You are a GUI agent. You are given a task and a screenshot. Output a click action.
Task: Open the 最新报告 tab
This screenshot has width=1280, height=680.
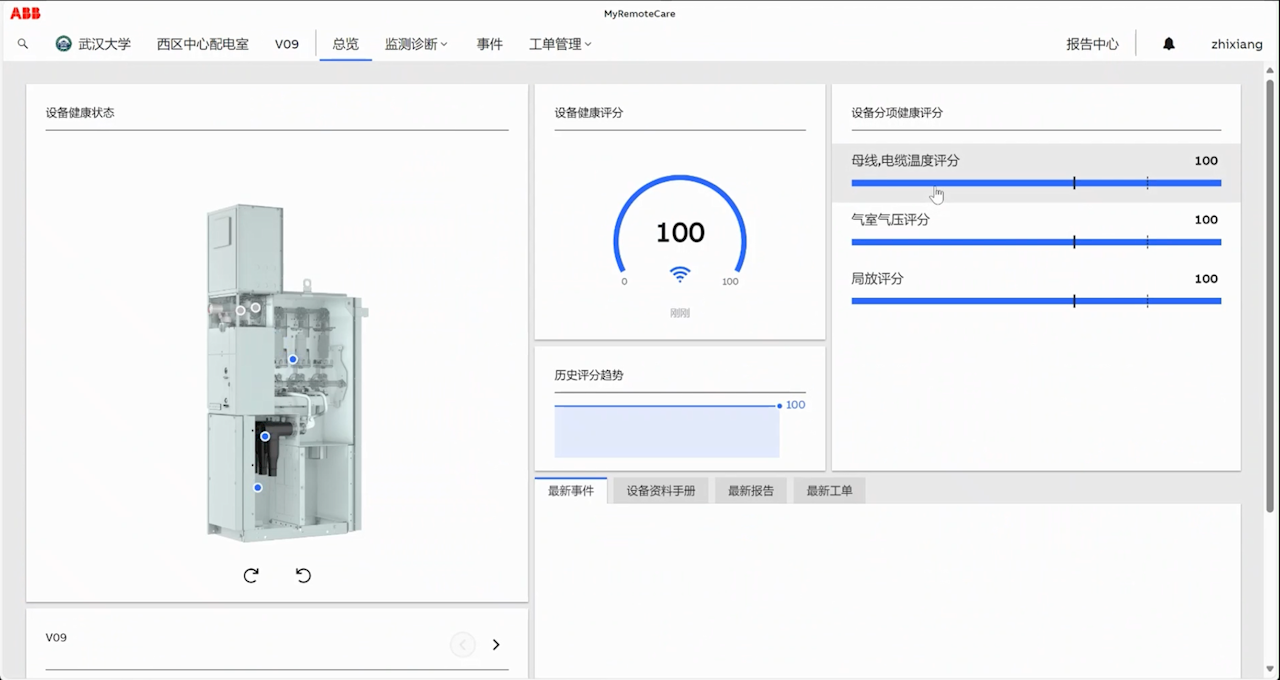click(x=751, y=490)
